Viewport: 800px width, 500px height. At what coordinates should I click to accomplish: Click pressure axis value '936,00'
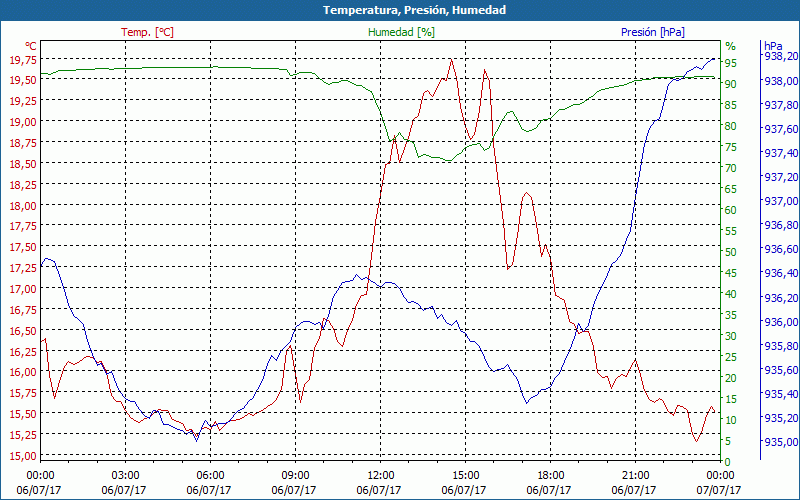(781, 321)
